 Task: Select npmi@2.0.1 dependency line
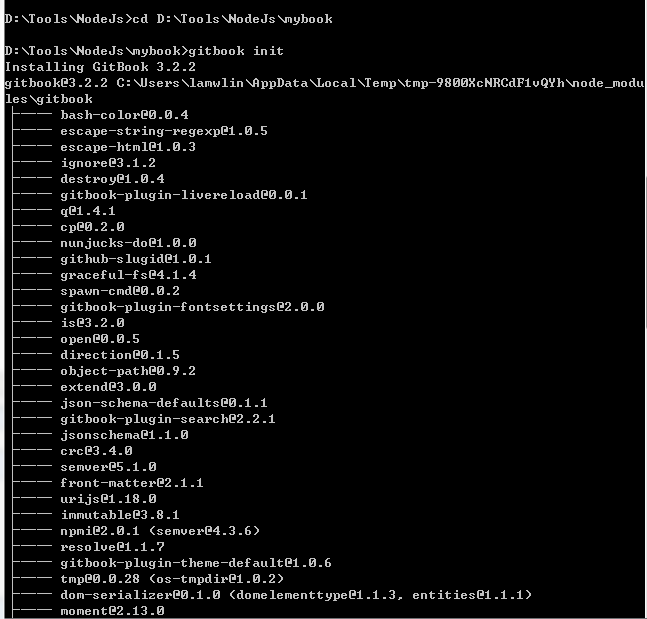[160, 531]
